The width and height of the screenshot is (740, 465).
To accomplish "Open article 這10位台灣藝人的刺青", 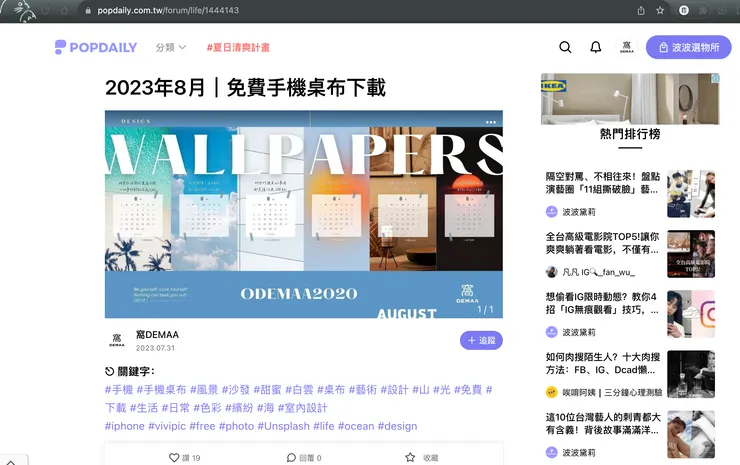I will (603, 423).
